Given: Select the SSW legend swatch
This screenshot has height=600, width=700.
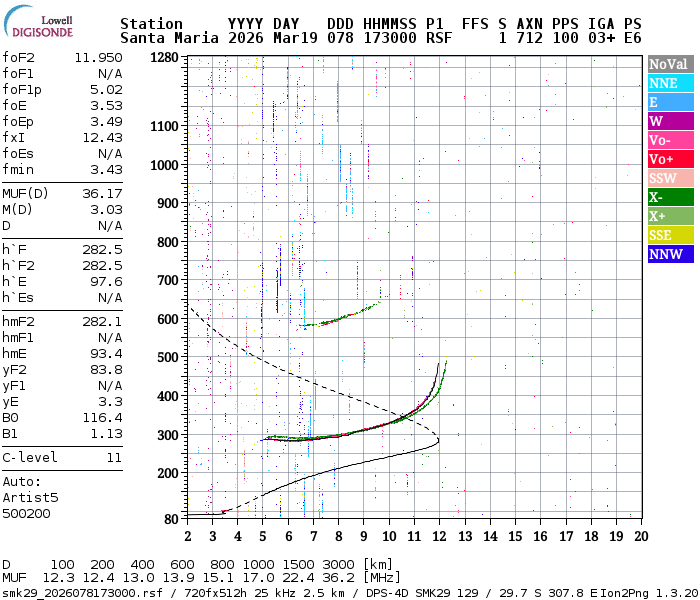Looking at the screenshot, I should point(669,178).
